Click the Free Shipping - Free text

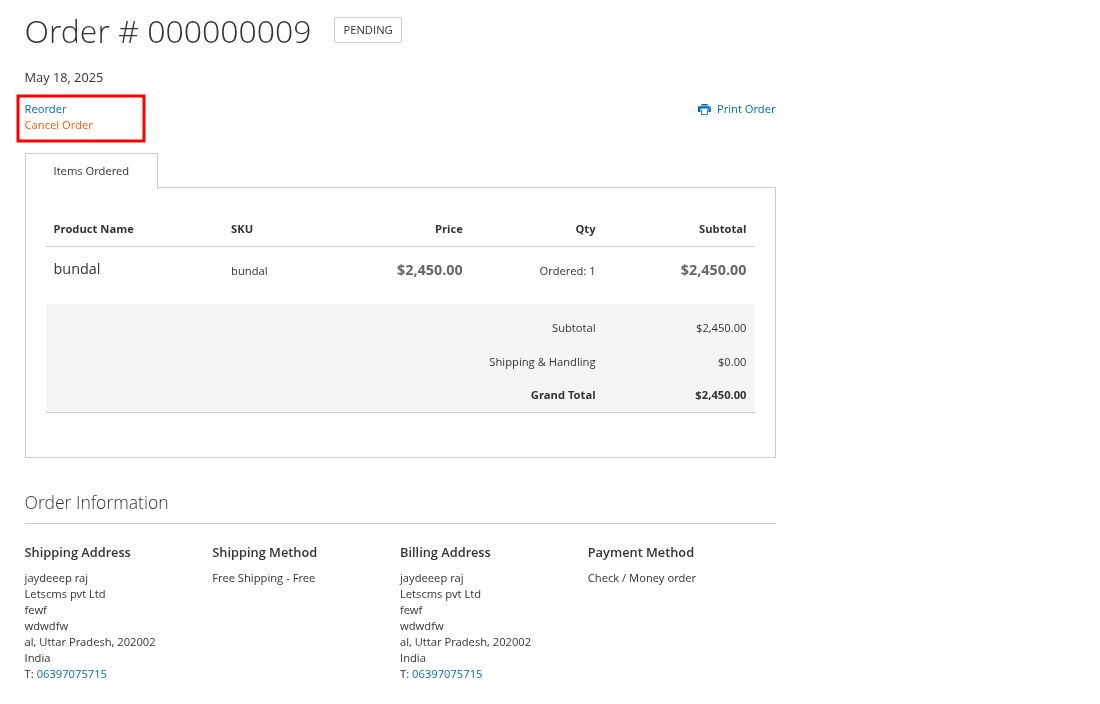click(x=263, y=578)
